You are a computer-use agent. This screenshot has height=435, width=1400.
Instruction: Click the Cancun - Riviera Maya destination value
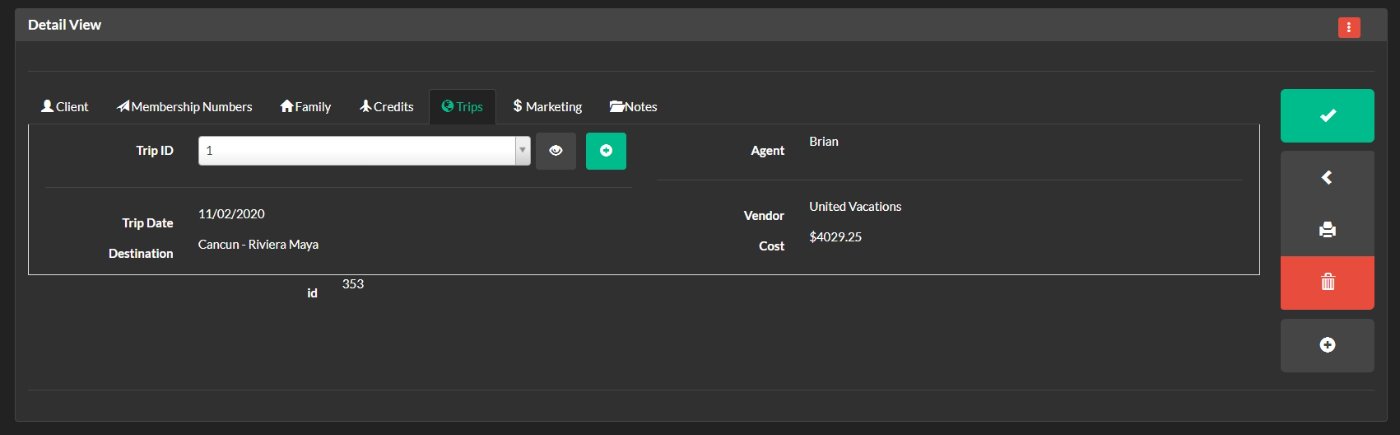pos(258,244)
